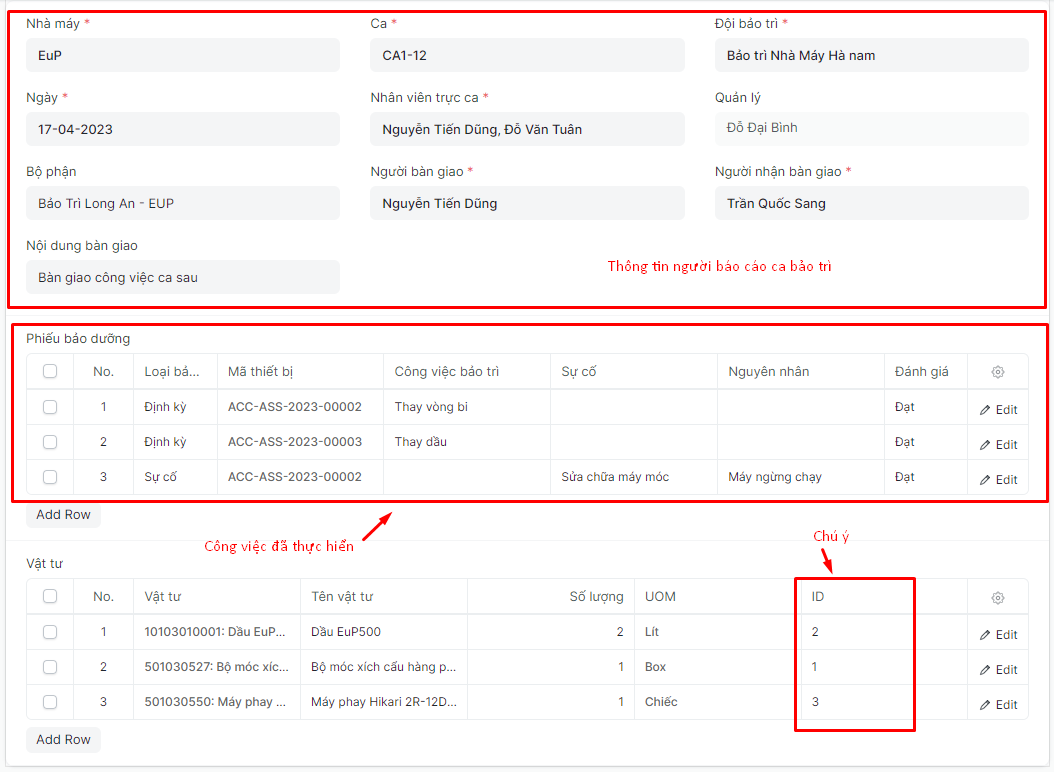Image resolution: width=1054 pixels, height=772 pixels.
Task: Tick checkbox for Thay dầu row
Action: (50, 442)
